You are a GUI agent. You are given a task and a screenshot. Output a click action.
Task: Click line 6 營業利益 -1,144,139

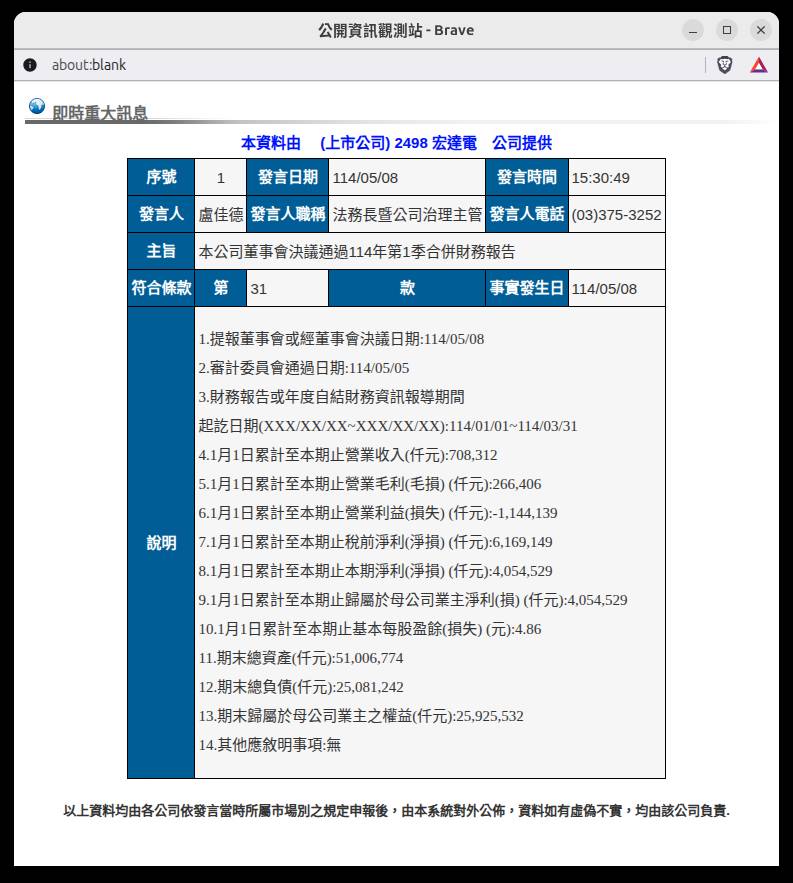pos(378,513)
